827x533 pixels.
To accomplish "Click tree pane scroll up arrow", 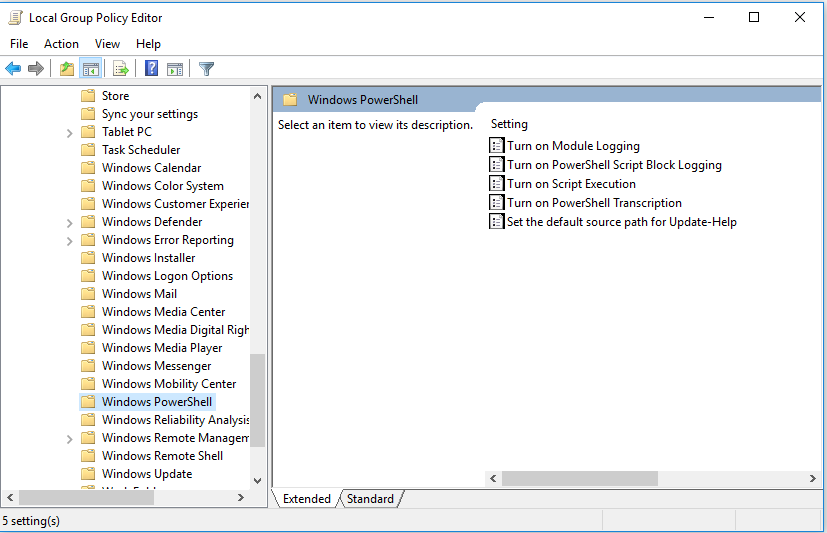I will [257, 96].
